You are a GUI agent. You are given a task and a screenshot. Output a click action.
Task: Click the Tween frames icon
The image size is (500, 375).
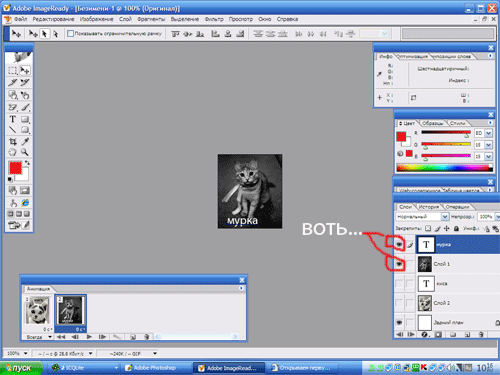coord(117,337)
